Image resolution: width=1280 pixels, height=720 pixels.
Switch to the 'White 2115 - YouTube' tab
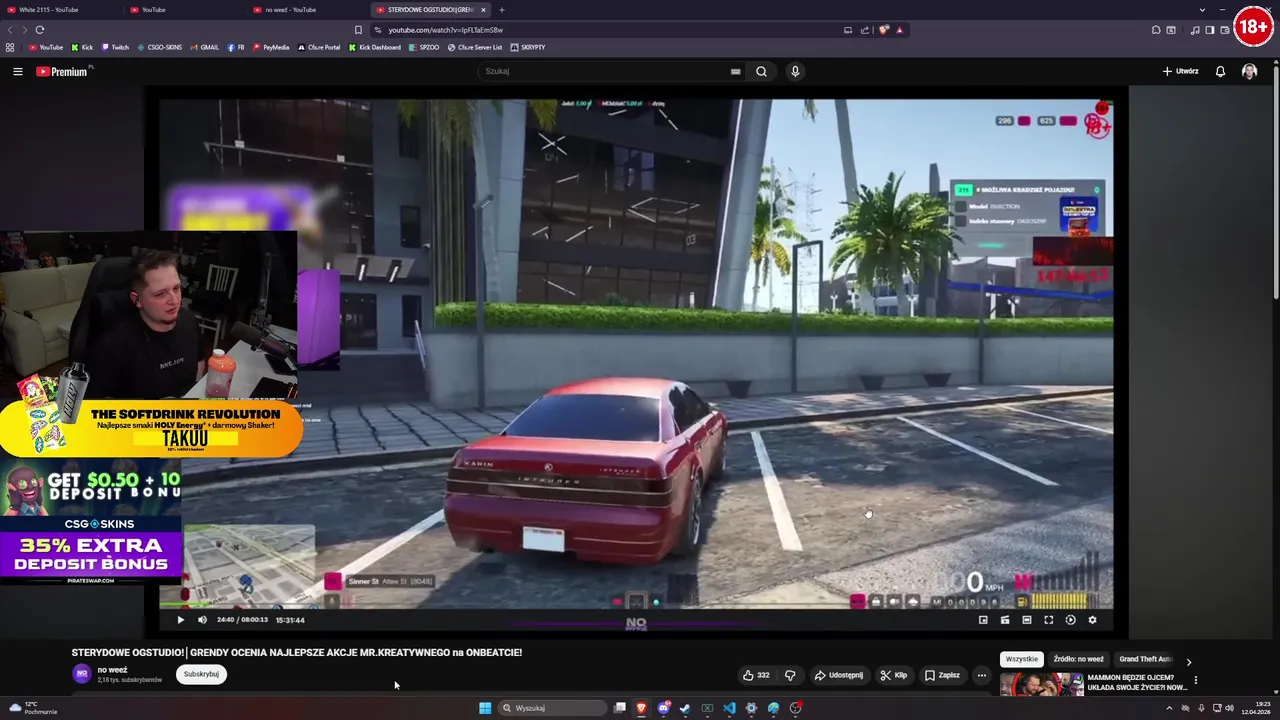click(x=60, y=10)
